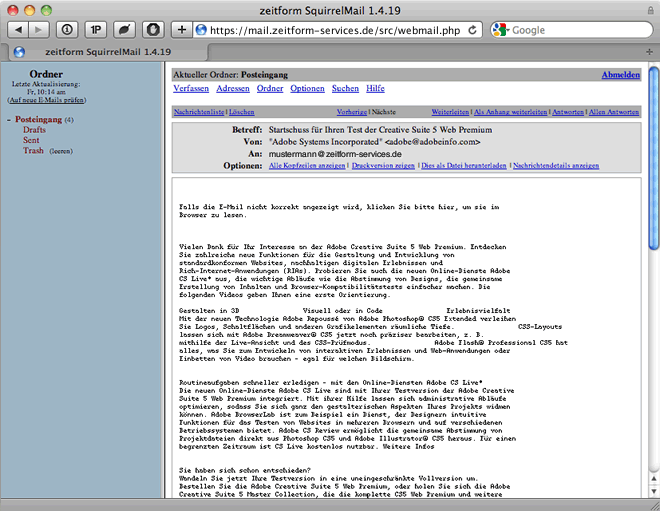Click the circled-1 info toolbar icon
Image resolution: width=660 pixels, height=511 pixels.
[67, 30]
